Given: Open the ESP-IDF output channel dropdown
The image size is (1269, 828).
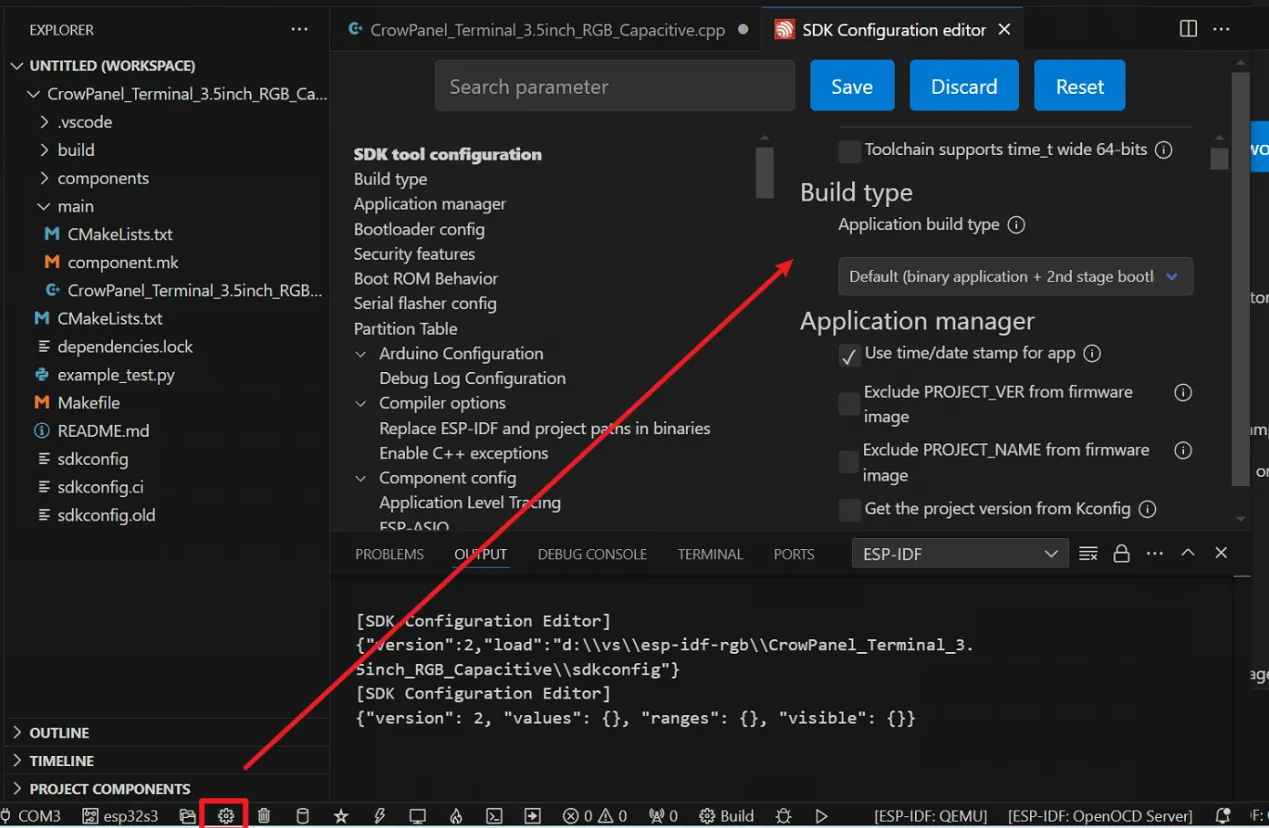Looking at the screenshot, I should click(959, 553).
